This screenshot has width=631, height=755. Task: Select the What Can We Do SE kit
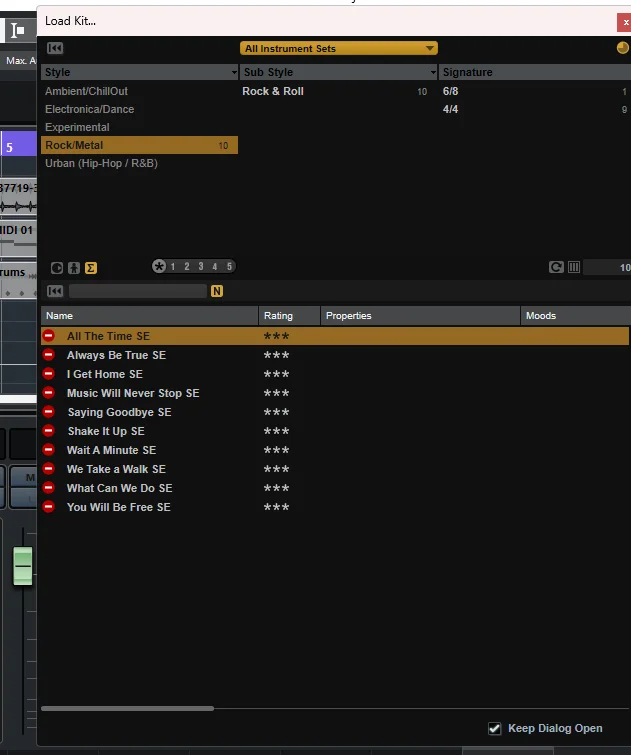coord(335,488)
